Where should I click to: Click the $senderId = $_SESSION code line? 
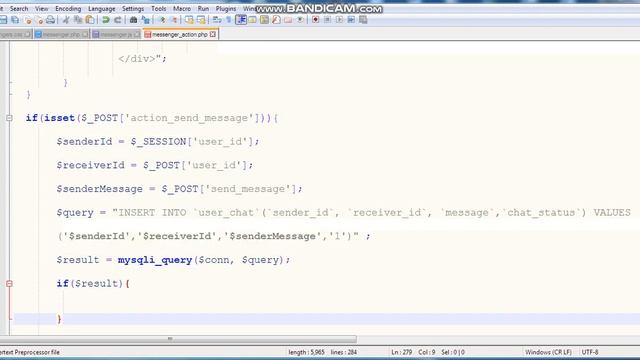[158, 142]
